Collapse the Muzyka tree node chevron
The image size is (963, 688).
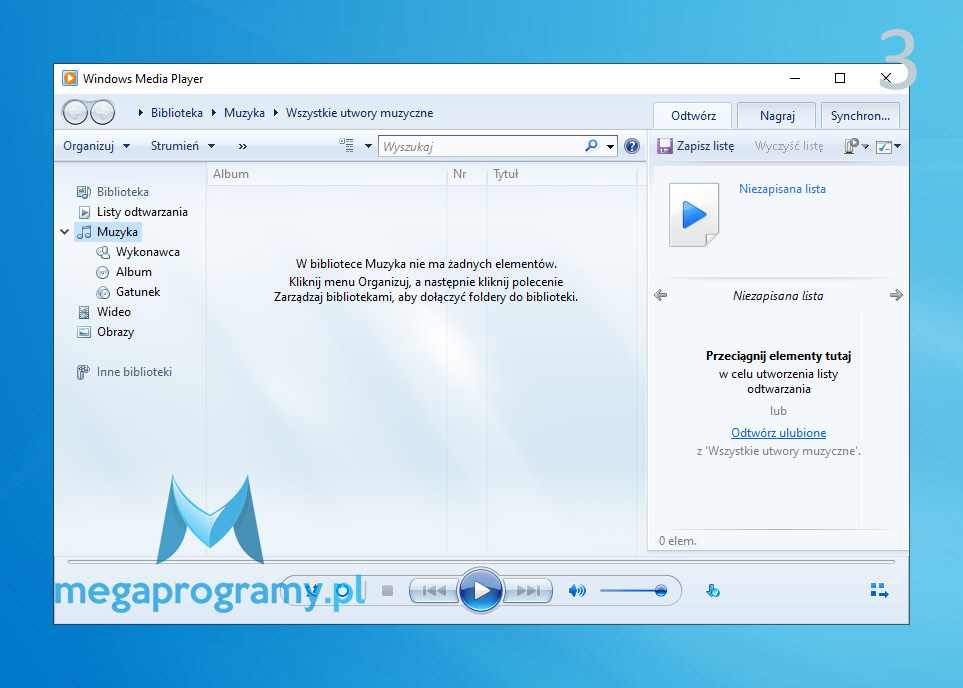64,232
